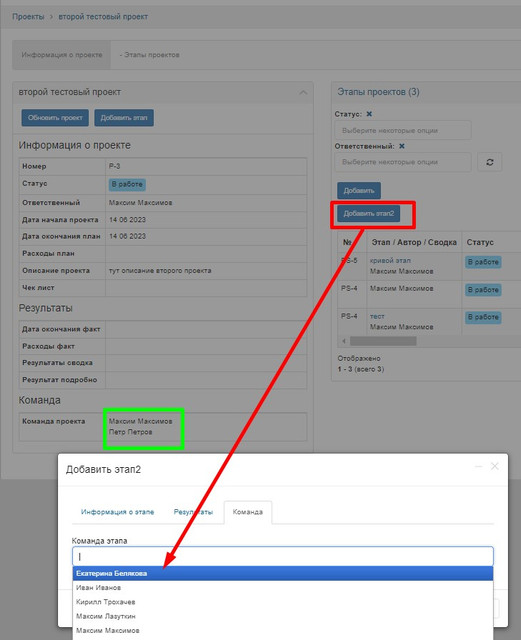Image resolution: width=521 pixels, height=640 pixels.
Task: Click the Команда этапа input field
Action: tap(283, 556)
